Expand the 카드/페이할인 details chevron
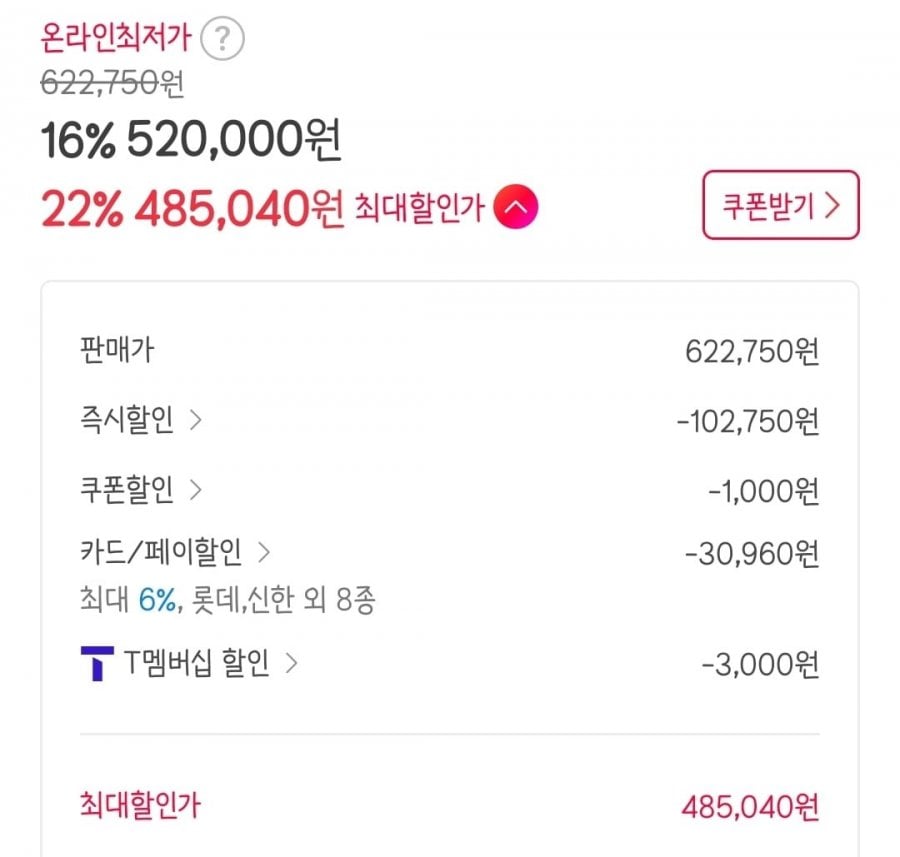This screenshot has width=900, height=857. click(264, 551)
